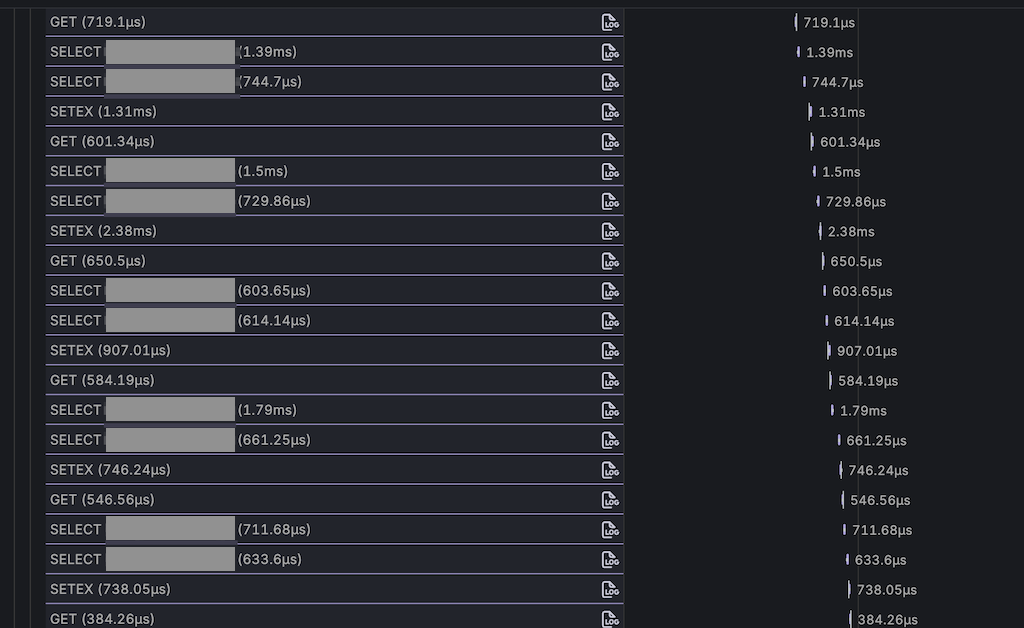Select the GET (584.19µs) span name
The image size is (1024, 628).
[102, 381]
